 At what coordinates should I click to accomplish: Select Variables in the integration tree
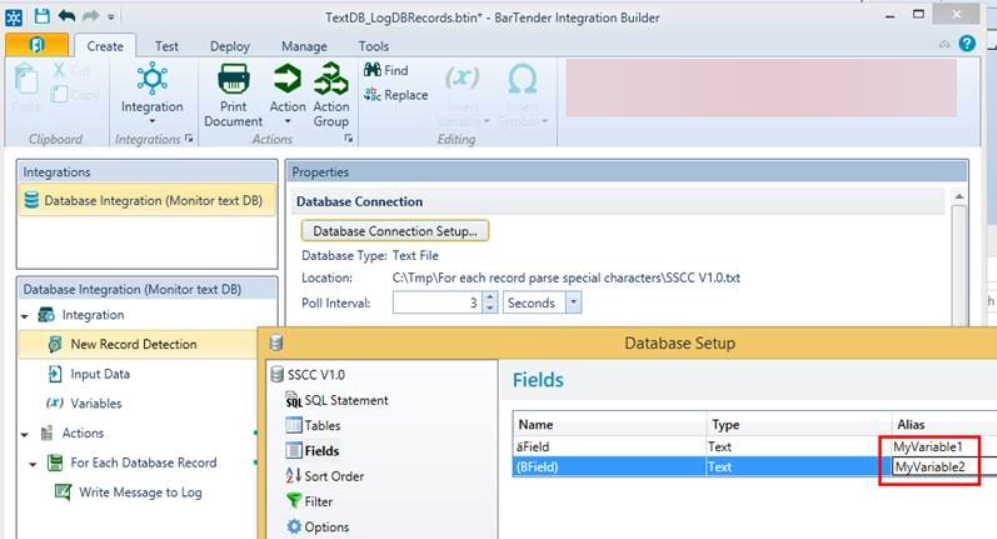(84, 403)
